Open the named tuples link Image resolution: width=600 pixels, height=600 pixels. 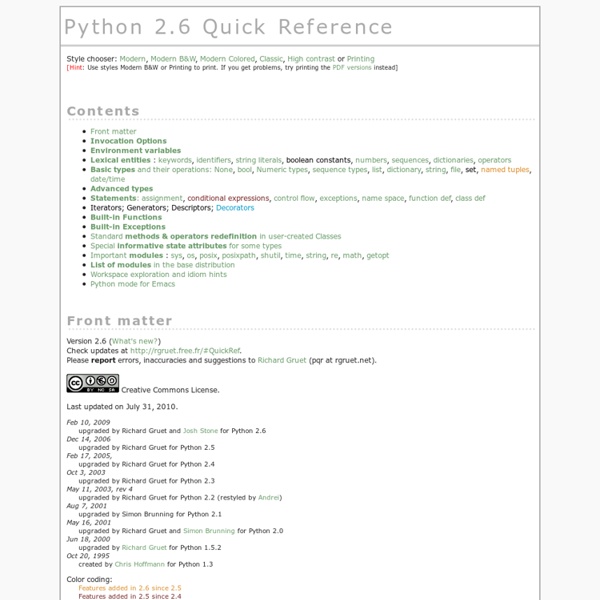coord(505,170)
